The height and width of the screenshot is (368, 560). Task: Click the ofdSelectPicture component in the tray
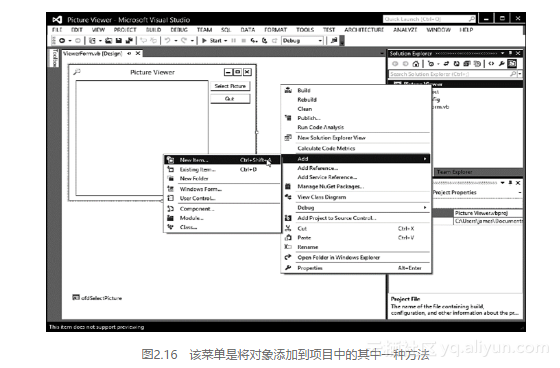(97, 298)
